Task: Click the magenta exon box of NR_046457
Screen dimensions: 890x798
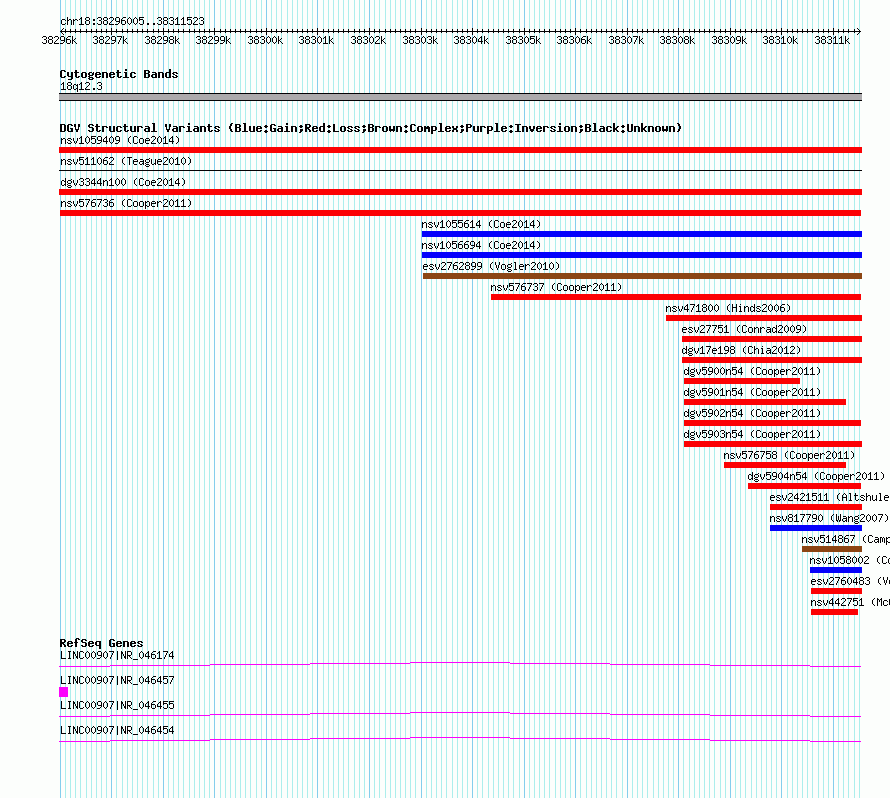Action: coord(64,692)
